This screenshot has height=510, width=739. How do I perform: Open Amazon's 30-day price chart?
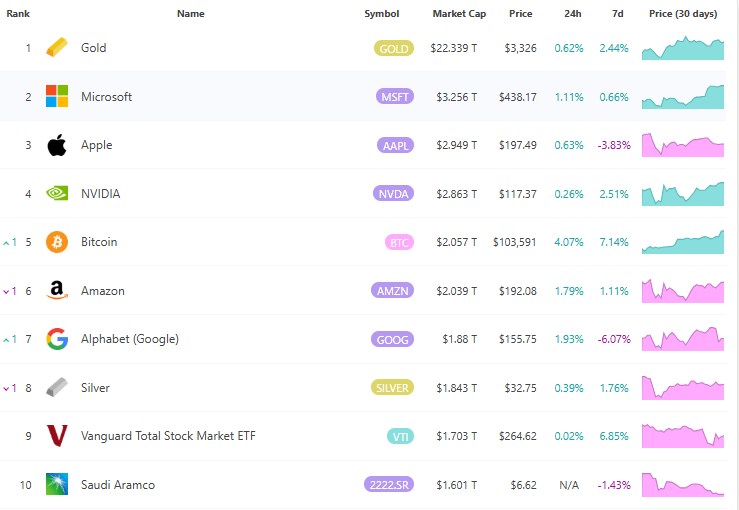point(682,291)
